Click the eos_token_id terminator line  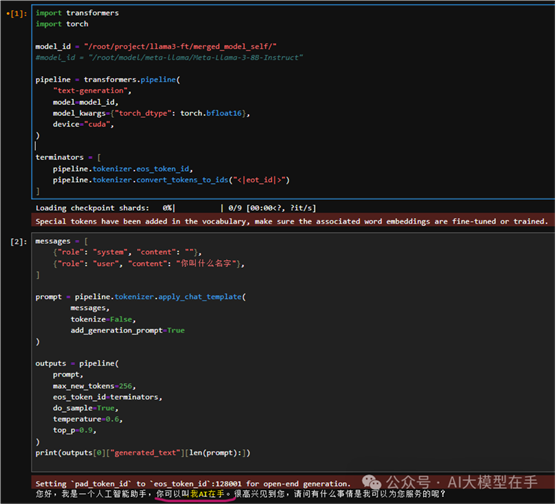pos(123,169)
